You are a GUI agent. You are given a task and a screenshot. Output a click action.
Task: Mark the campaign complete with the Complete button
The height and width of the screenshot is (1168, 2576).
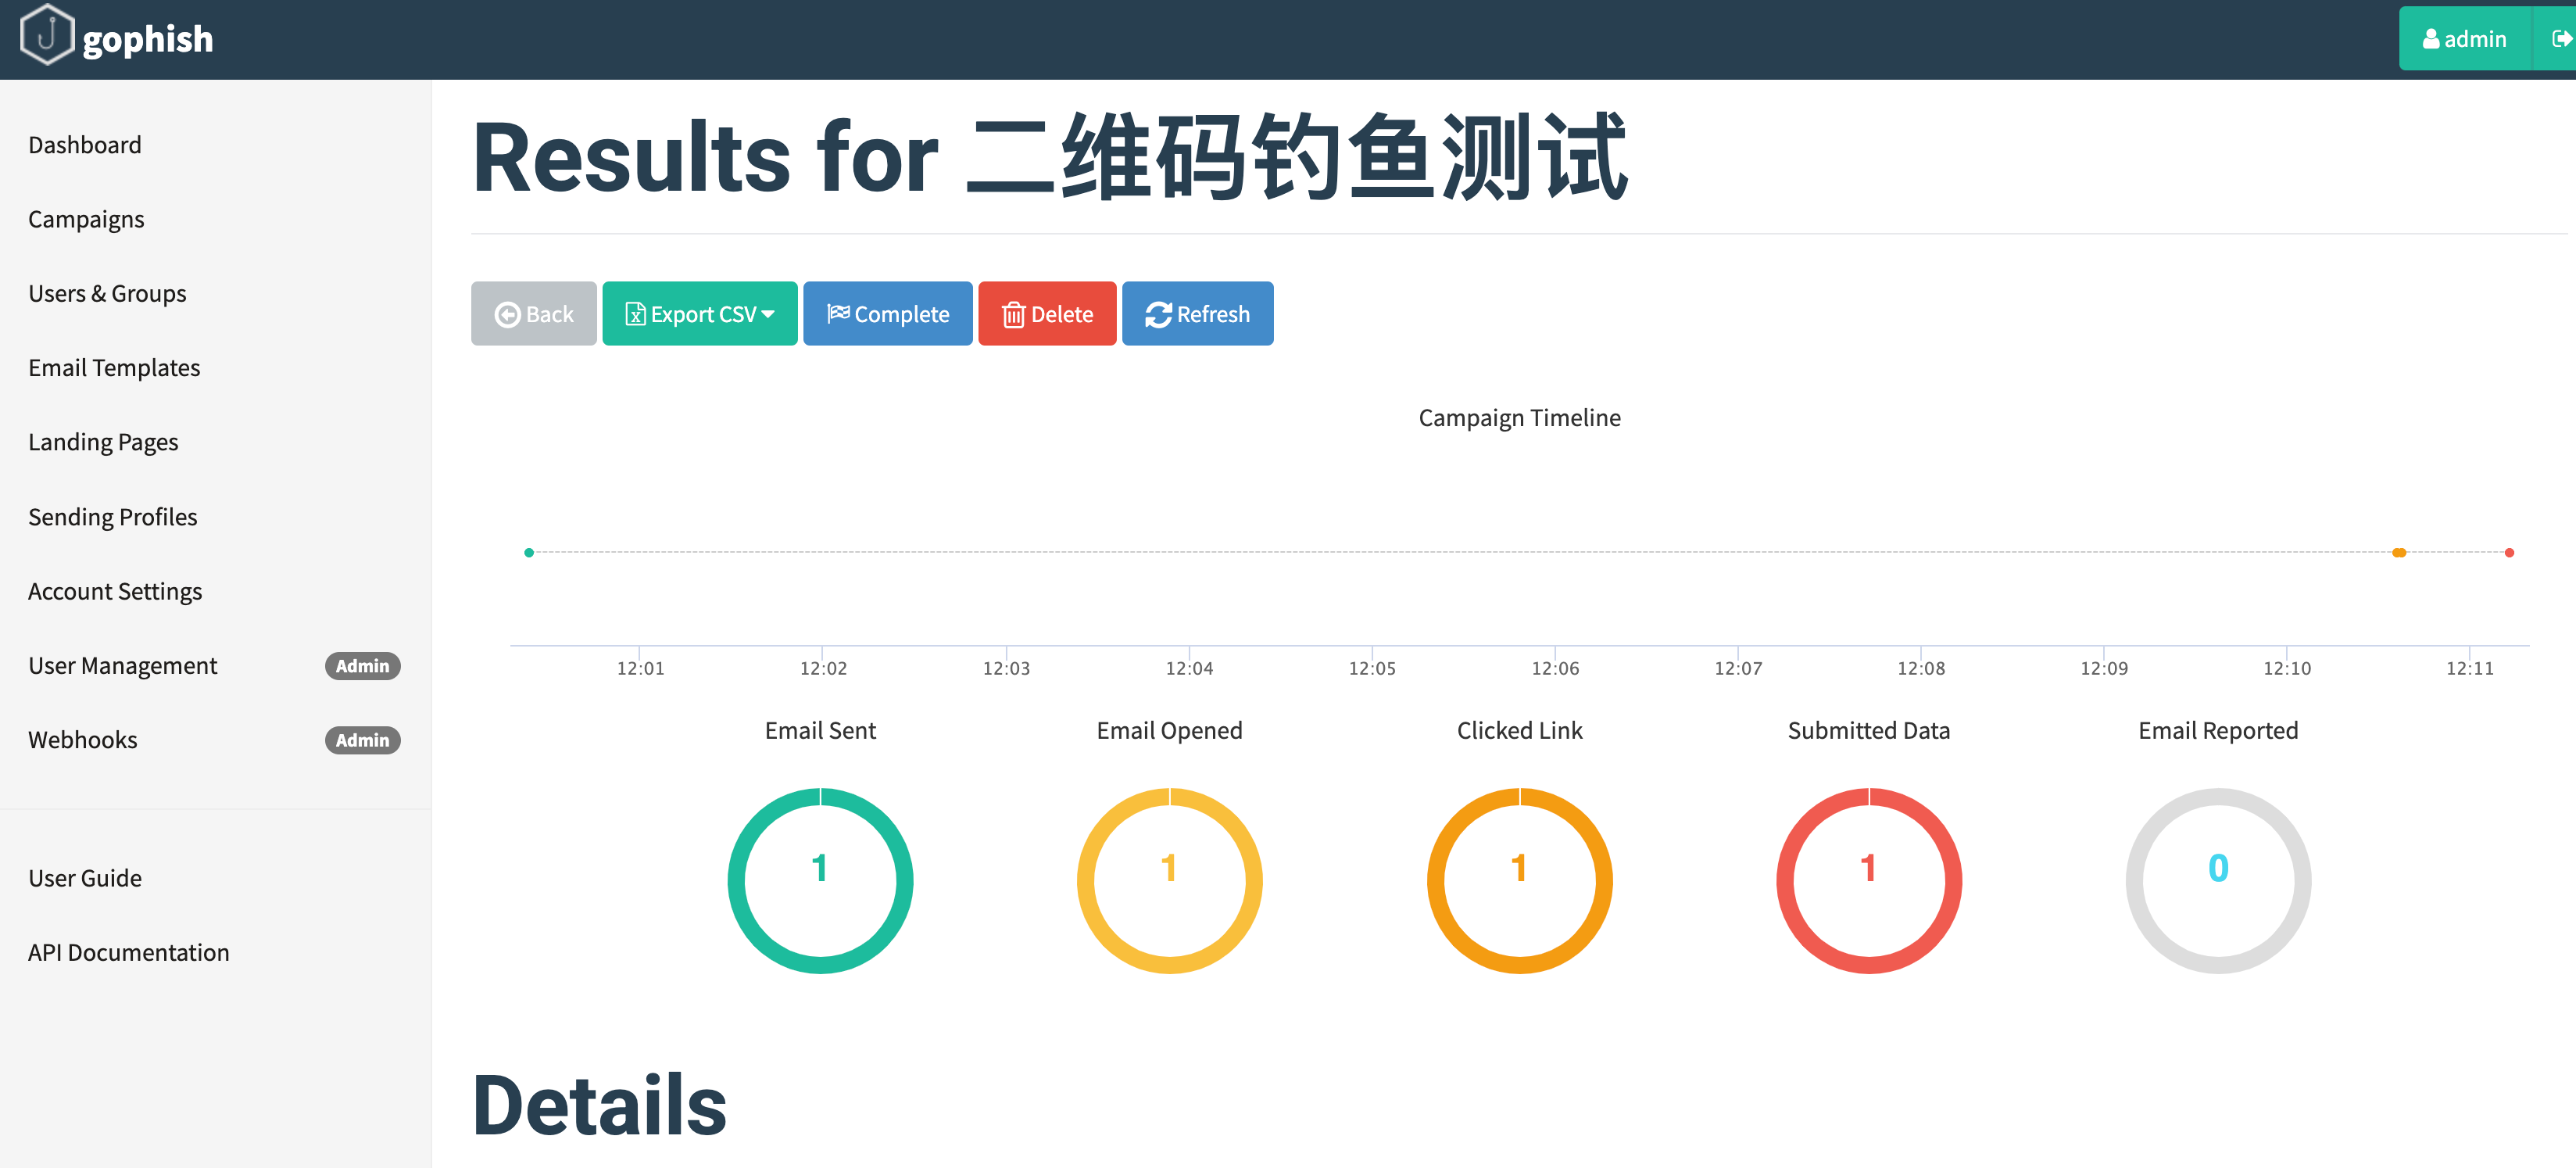pyautogui.click(x=887, y=314)
